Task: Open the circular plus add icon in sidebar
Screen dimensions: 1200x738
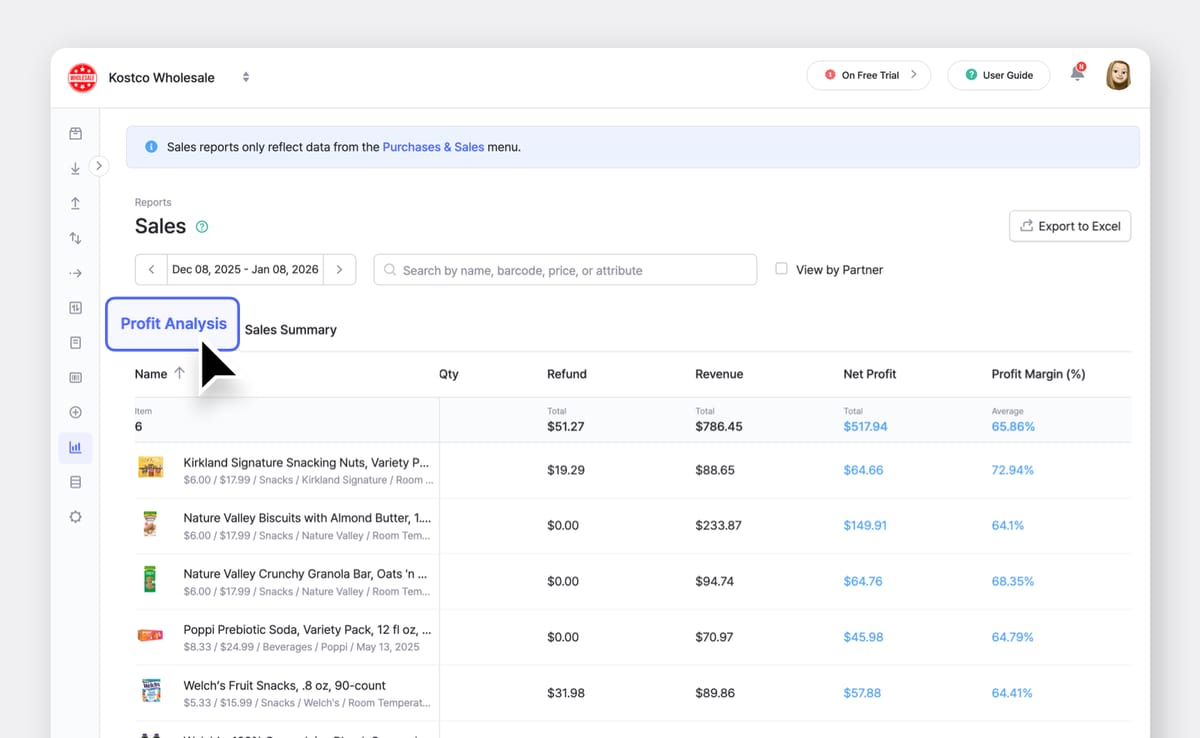Action: (75, 411)
